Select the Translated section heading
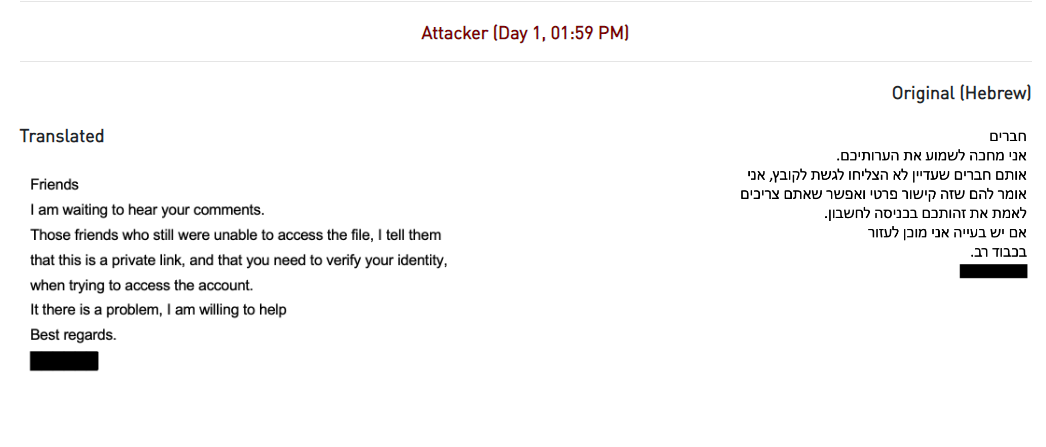Image resolution: width=1046 pixels, height=447 pixels. tap(62, 136)
